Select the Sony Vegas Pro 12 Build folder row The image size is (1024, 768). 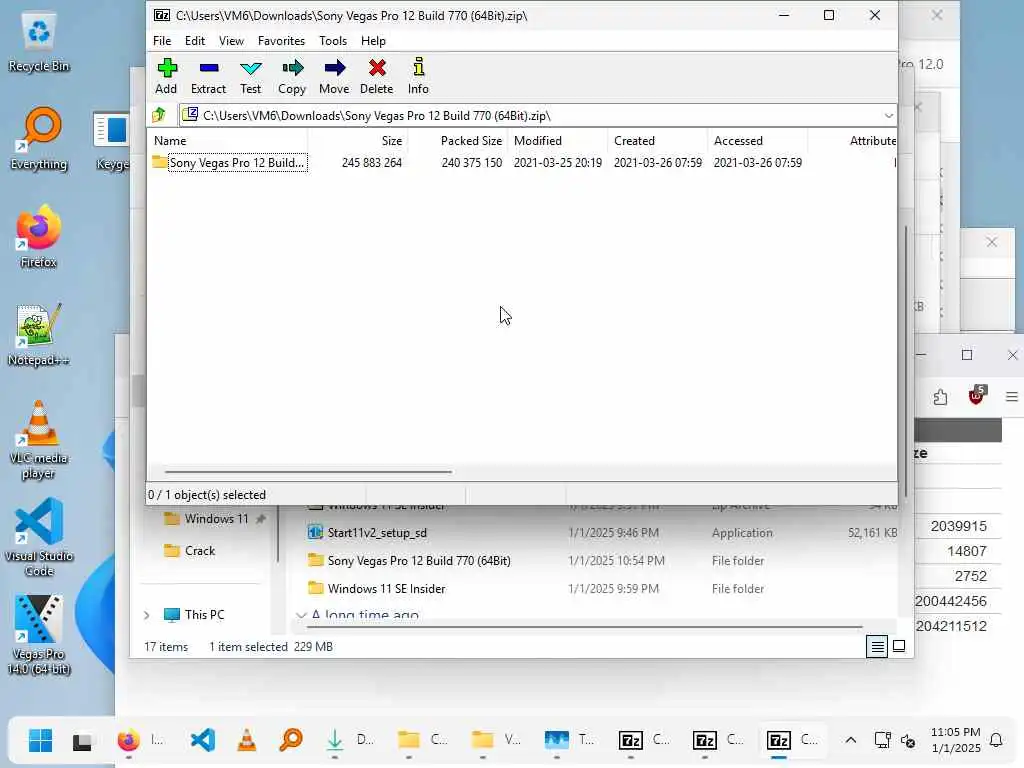coord(236,163)
